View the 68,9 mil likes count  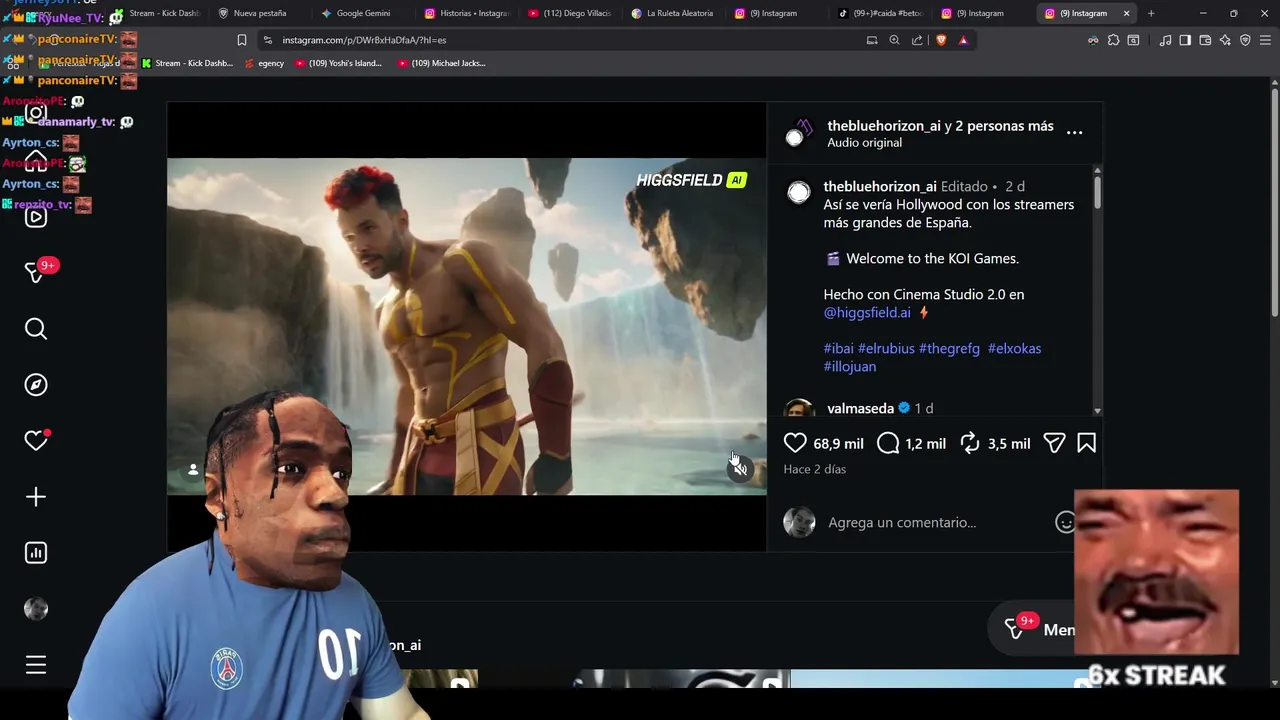(x=838, y=444)
